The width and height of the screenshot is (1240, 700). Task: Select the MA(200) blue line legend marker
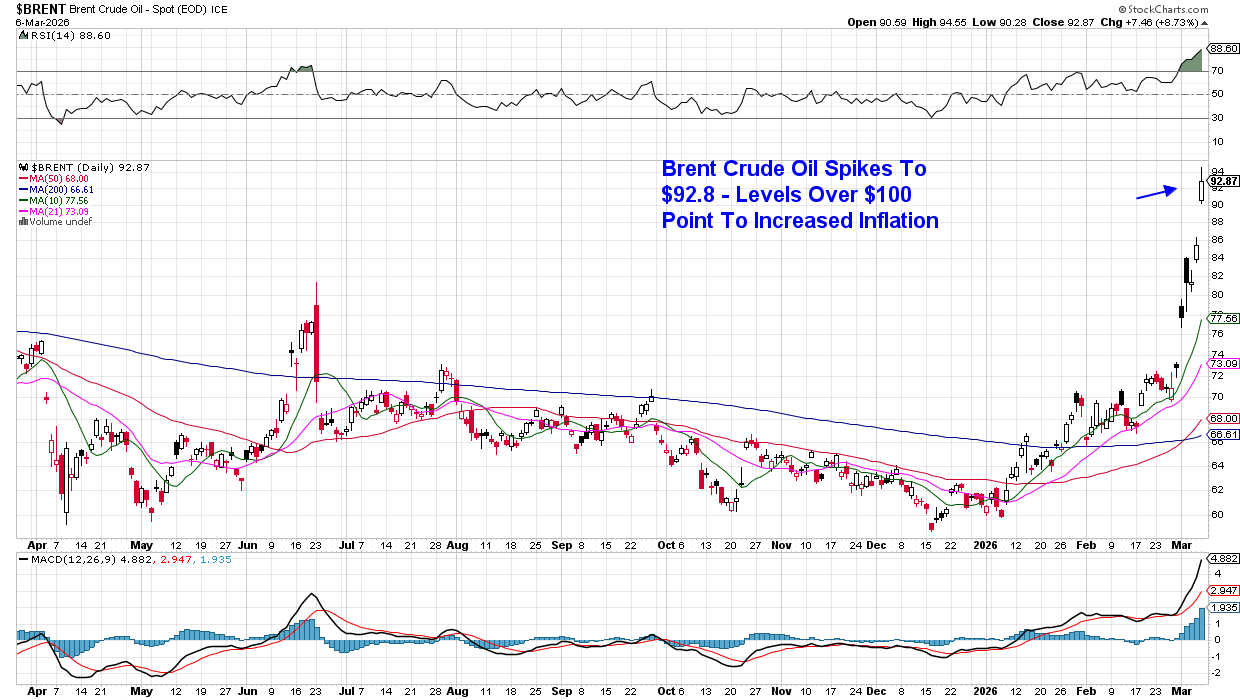pos(21,189)
